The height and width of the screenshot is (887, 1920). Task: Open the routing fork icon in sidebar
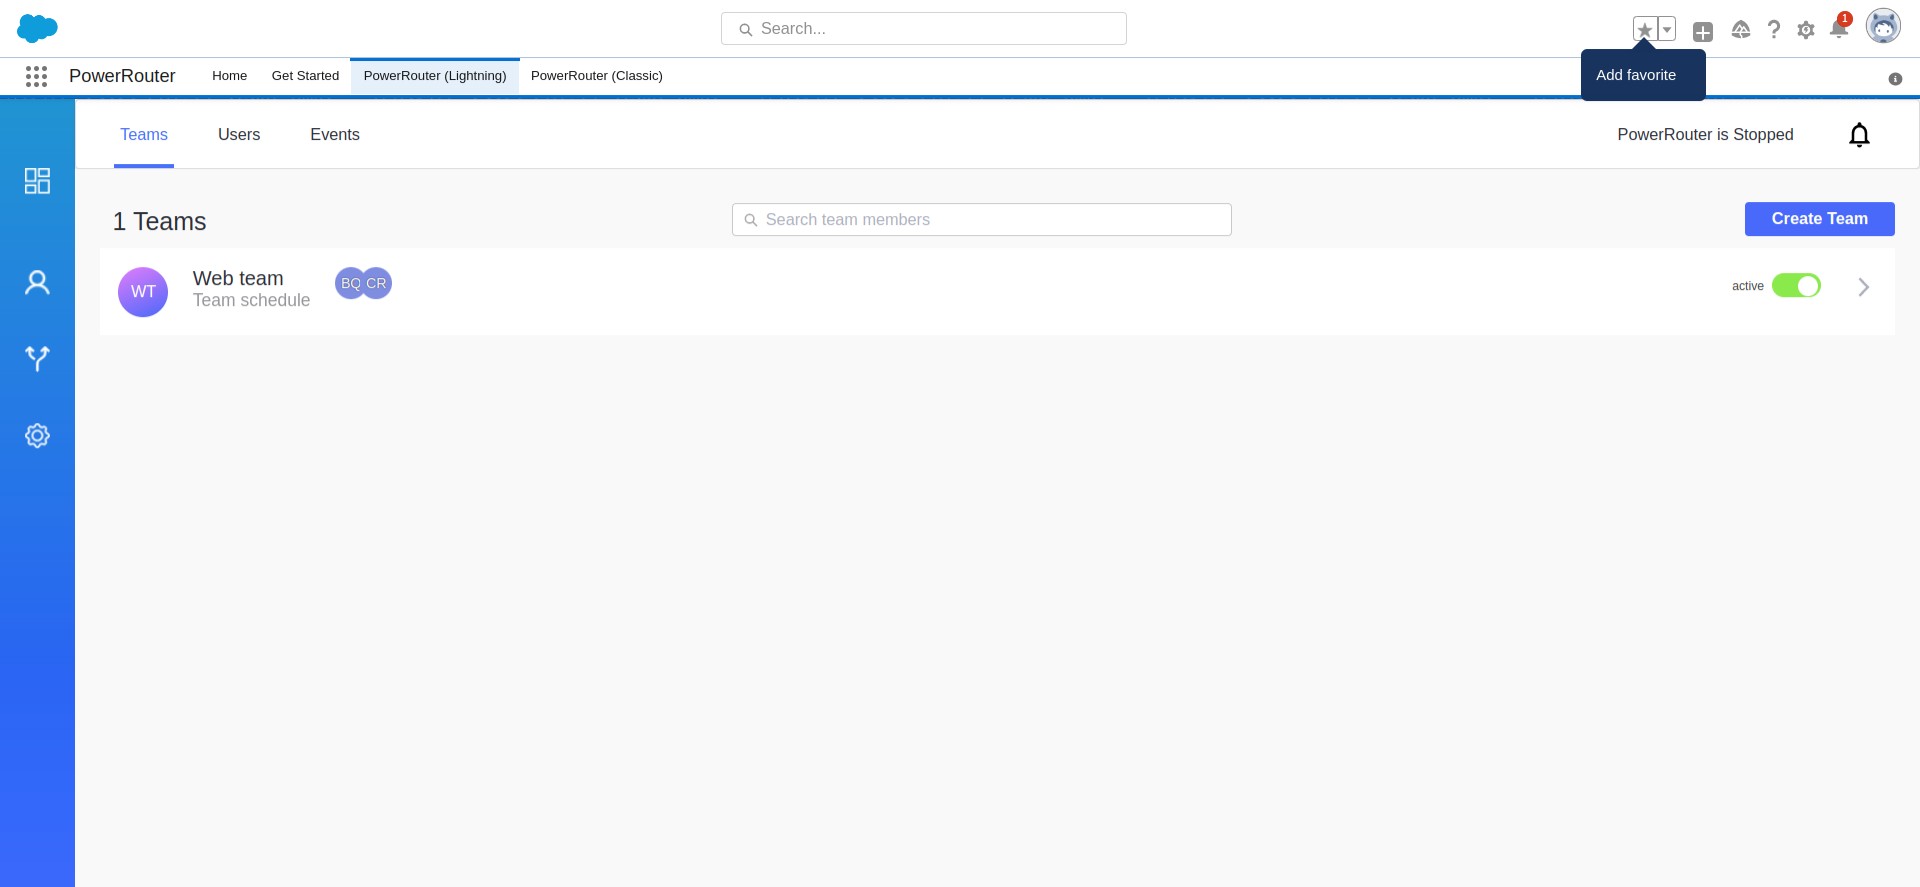click(x=37, y=358)
